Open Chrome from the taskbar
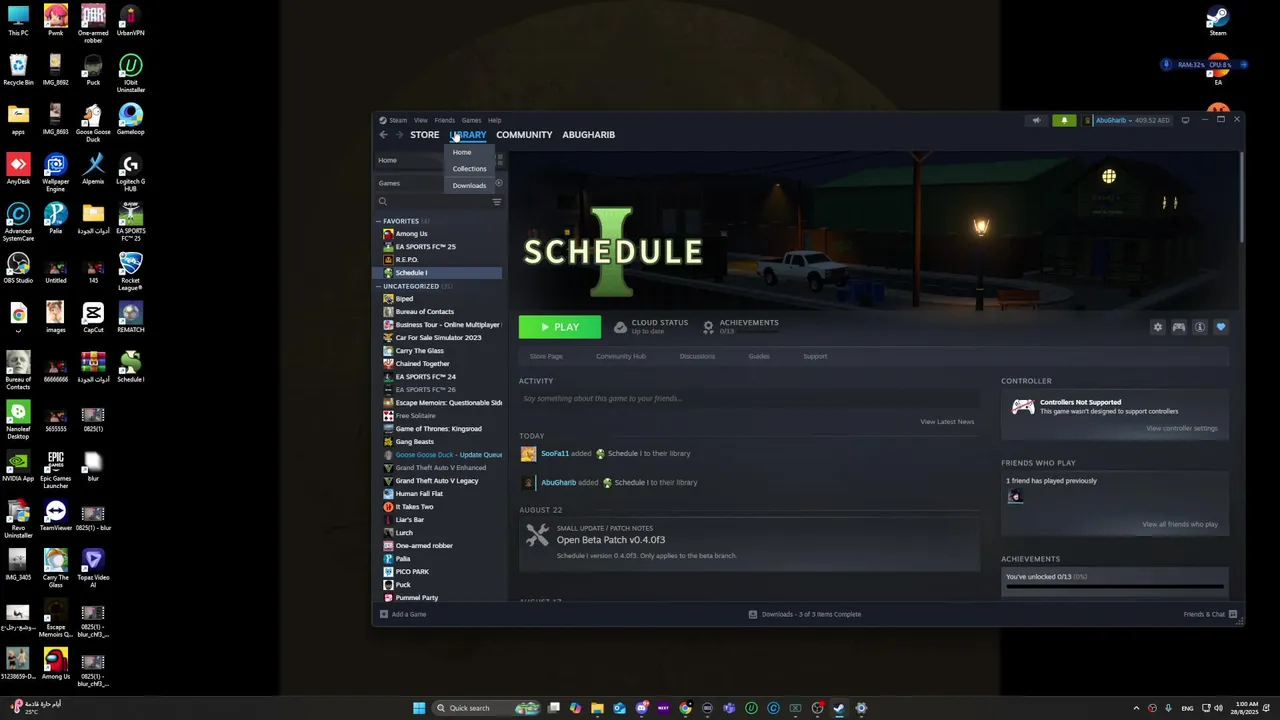The image size is (1280, 720). [x=685, y=708]
